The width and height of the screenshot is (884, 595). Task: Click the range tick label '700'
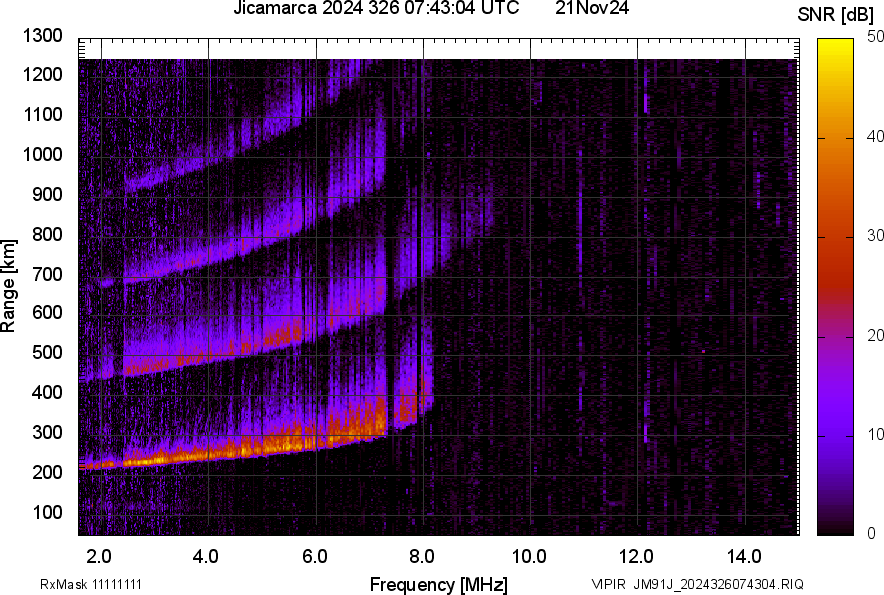47,274
